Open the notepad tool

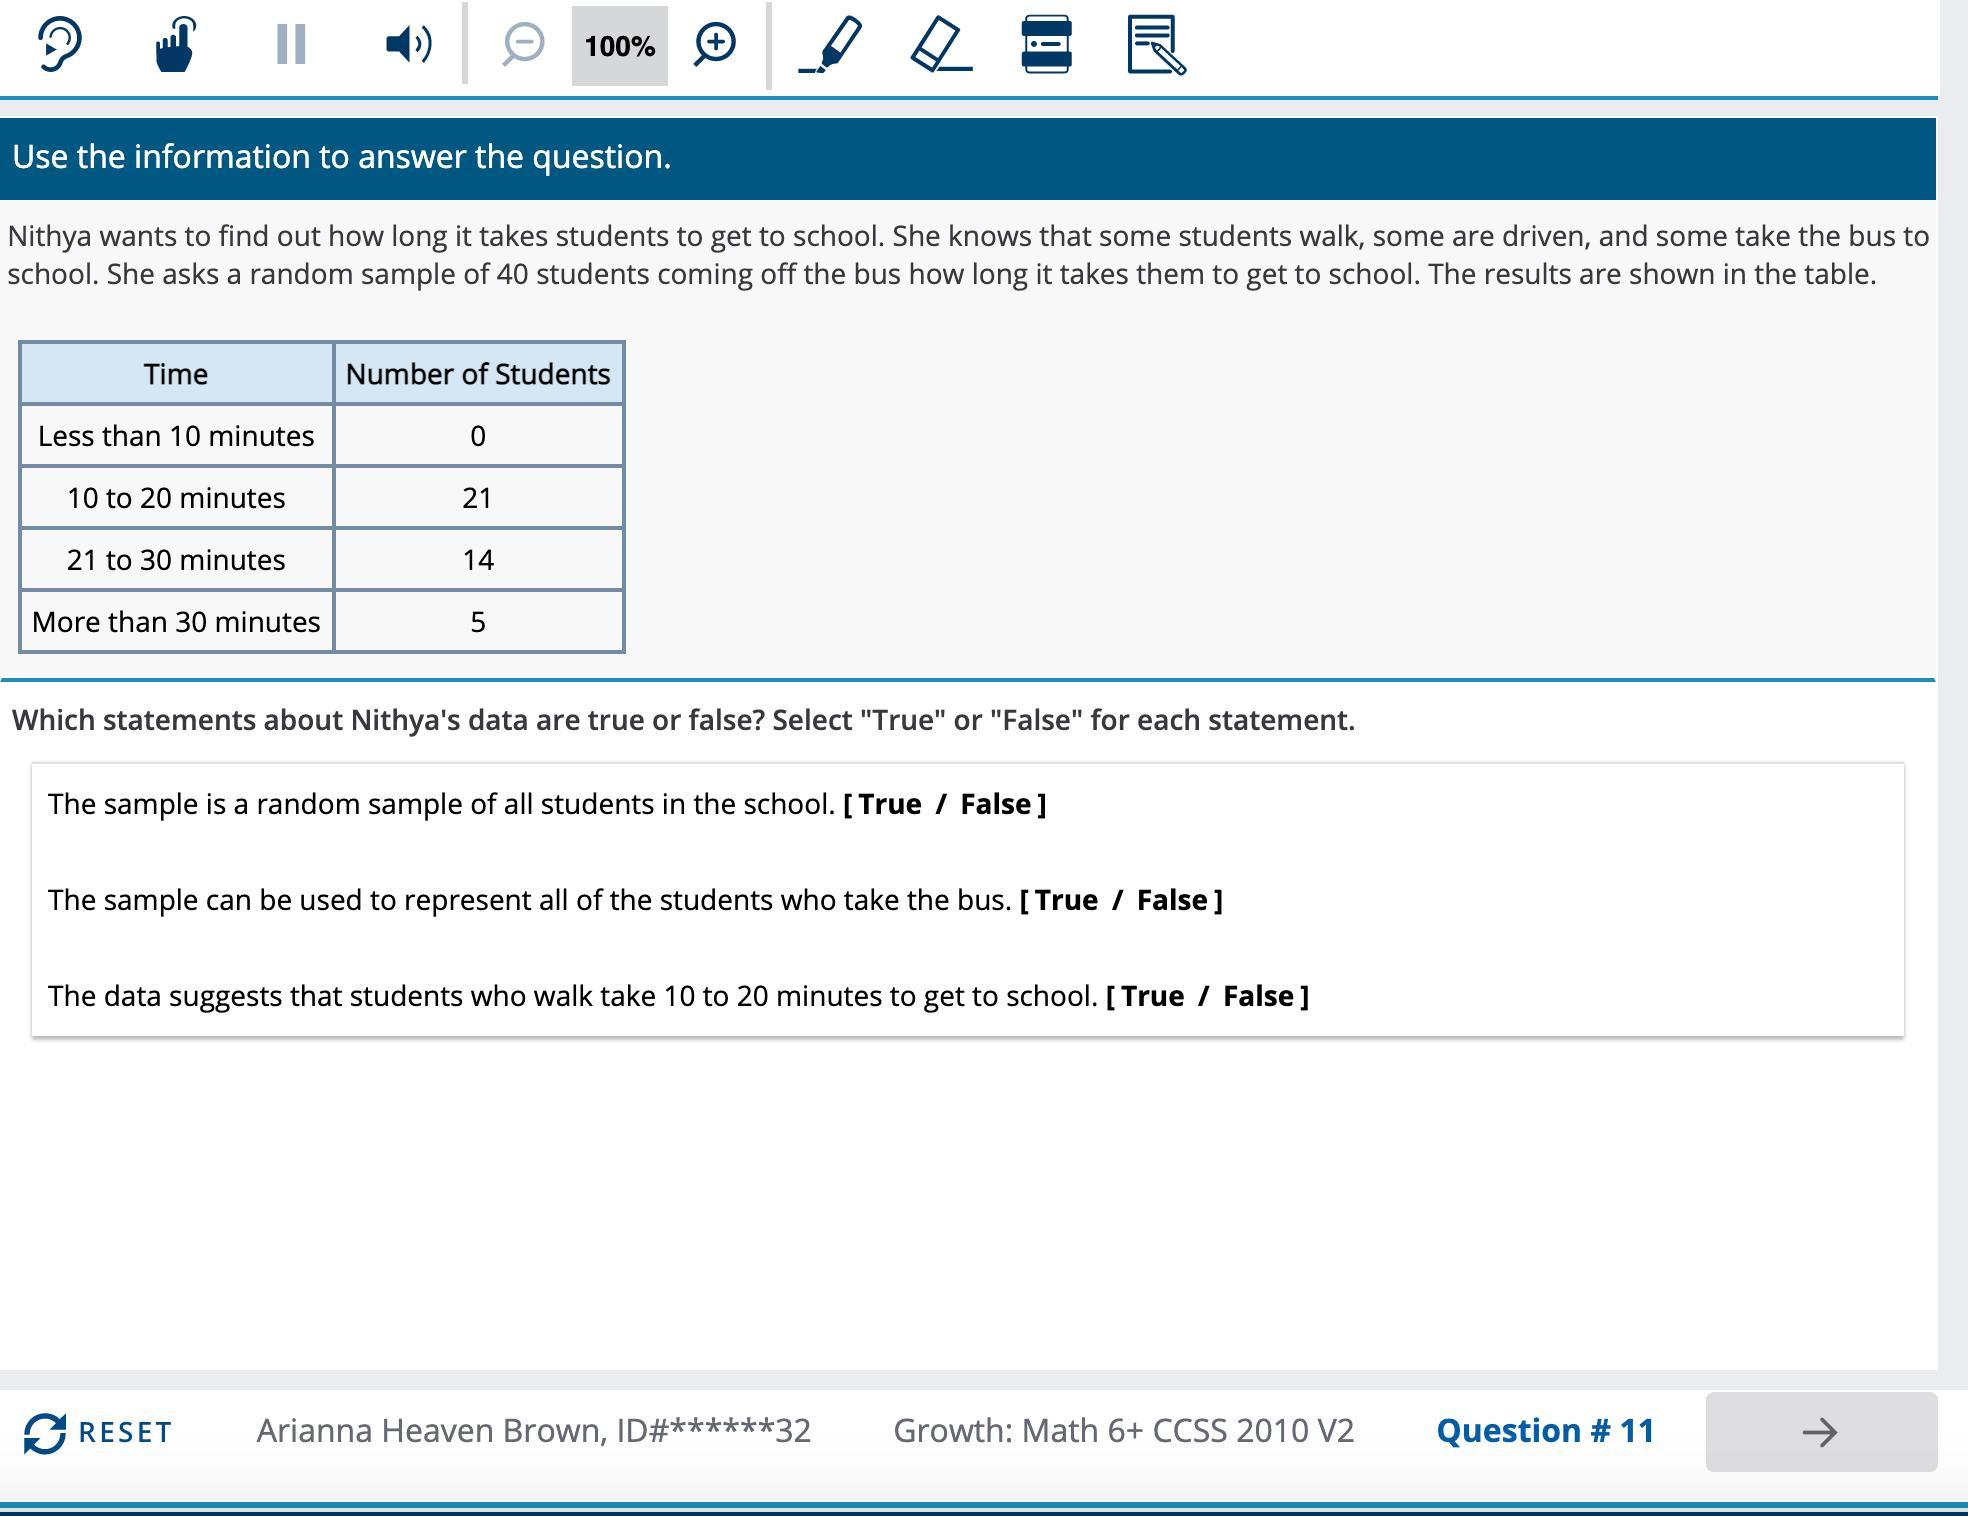coord(1155,45)
